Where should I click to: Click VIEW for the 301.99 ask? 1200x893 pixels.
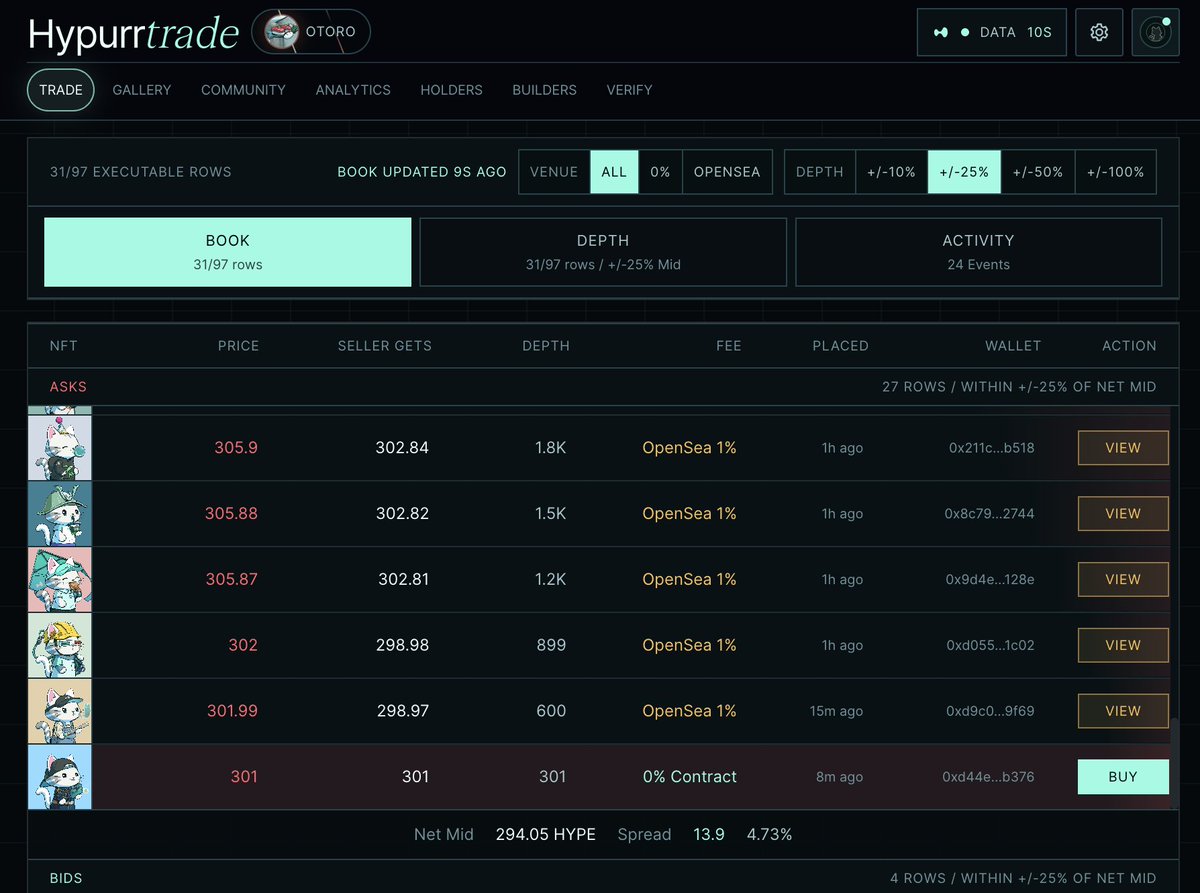1123,711
